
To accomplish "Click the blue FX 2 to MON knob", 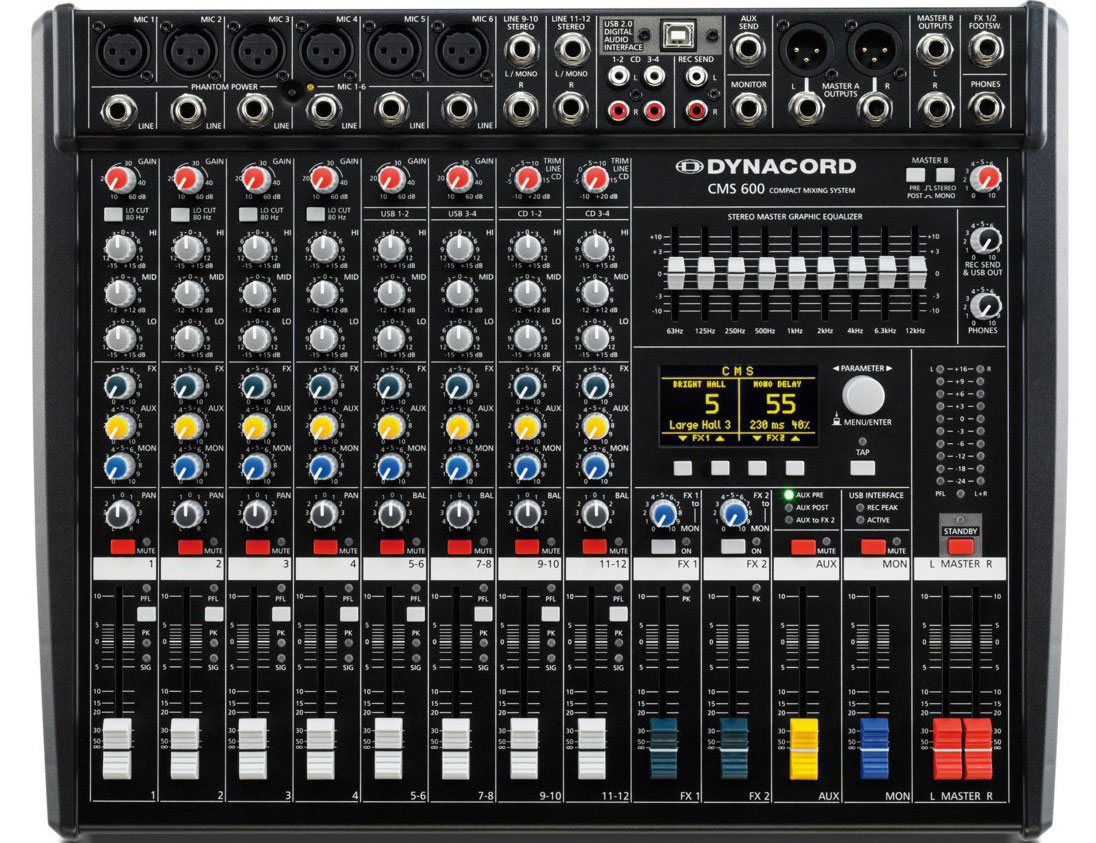I will click(734, 514).
